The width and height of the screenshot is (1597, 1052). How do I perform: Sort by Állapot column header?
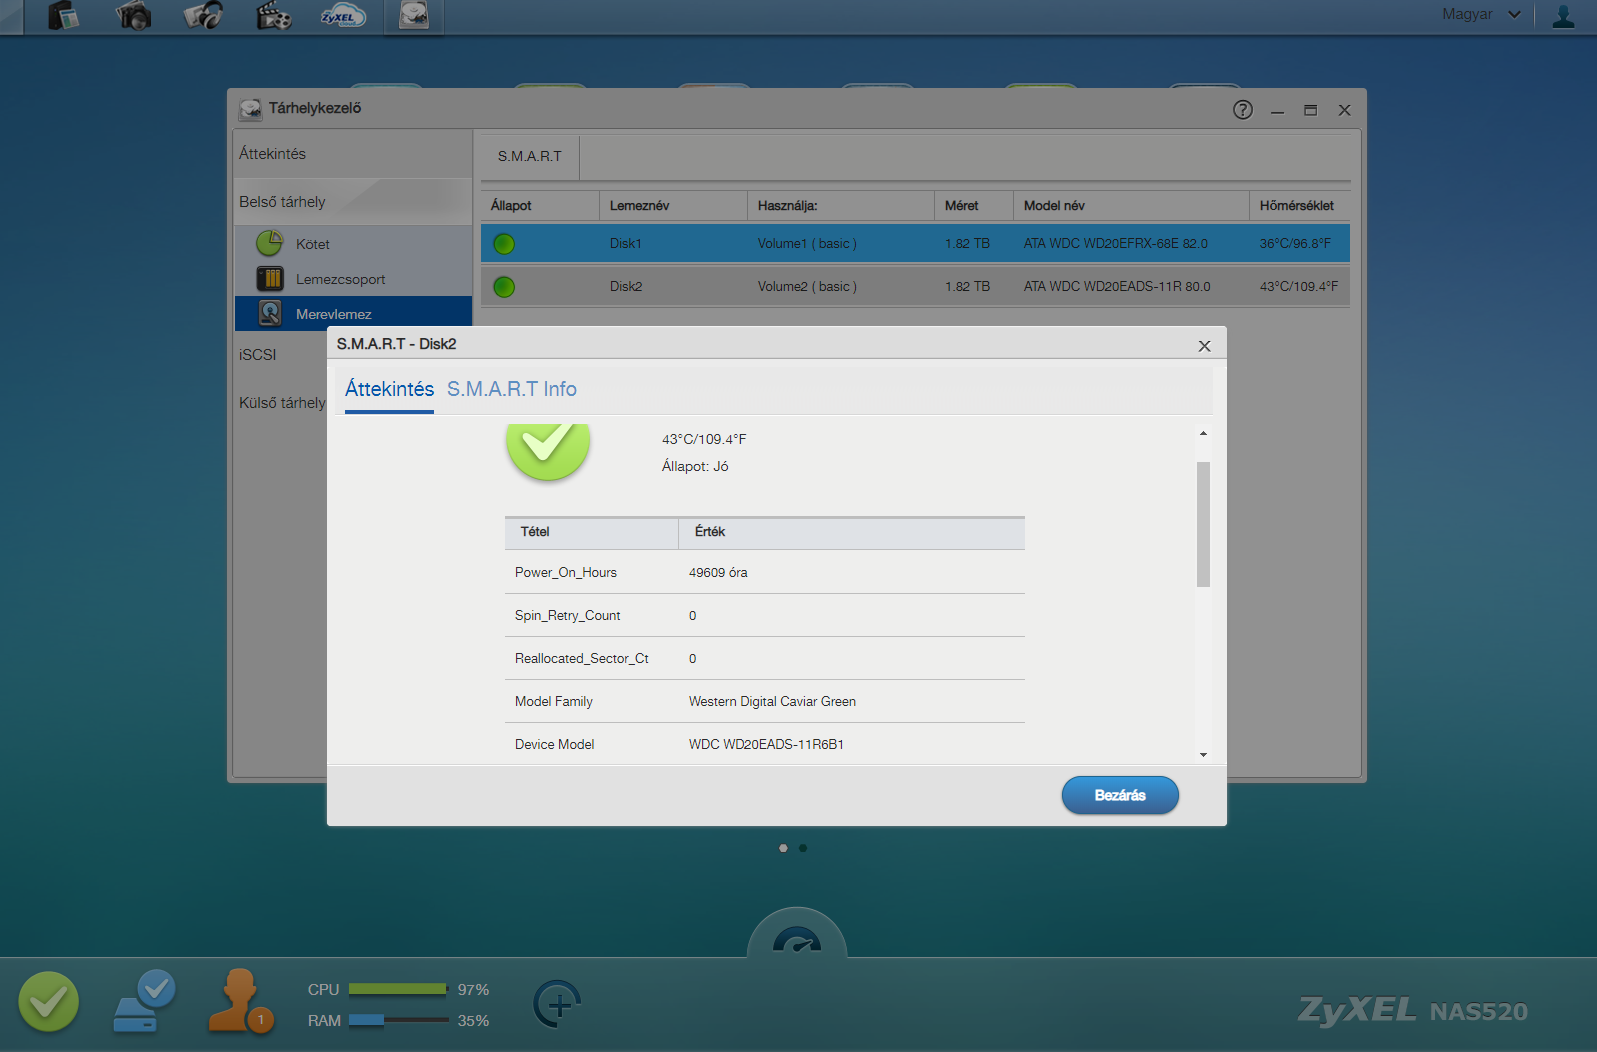[x=540, y=206]
